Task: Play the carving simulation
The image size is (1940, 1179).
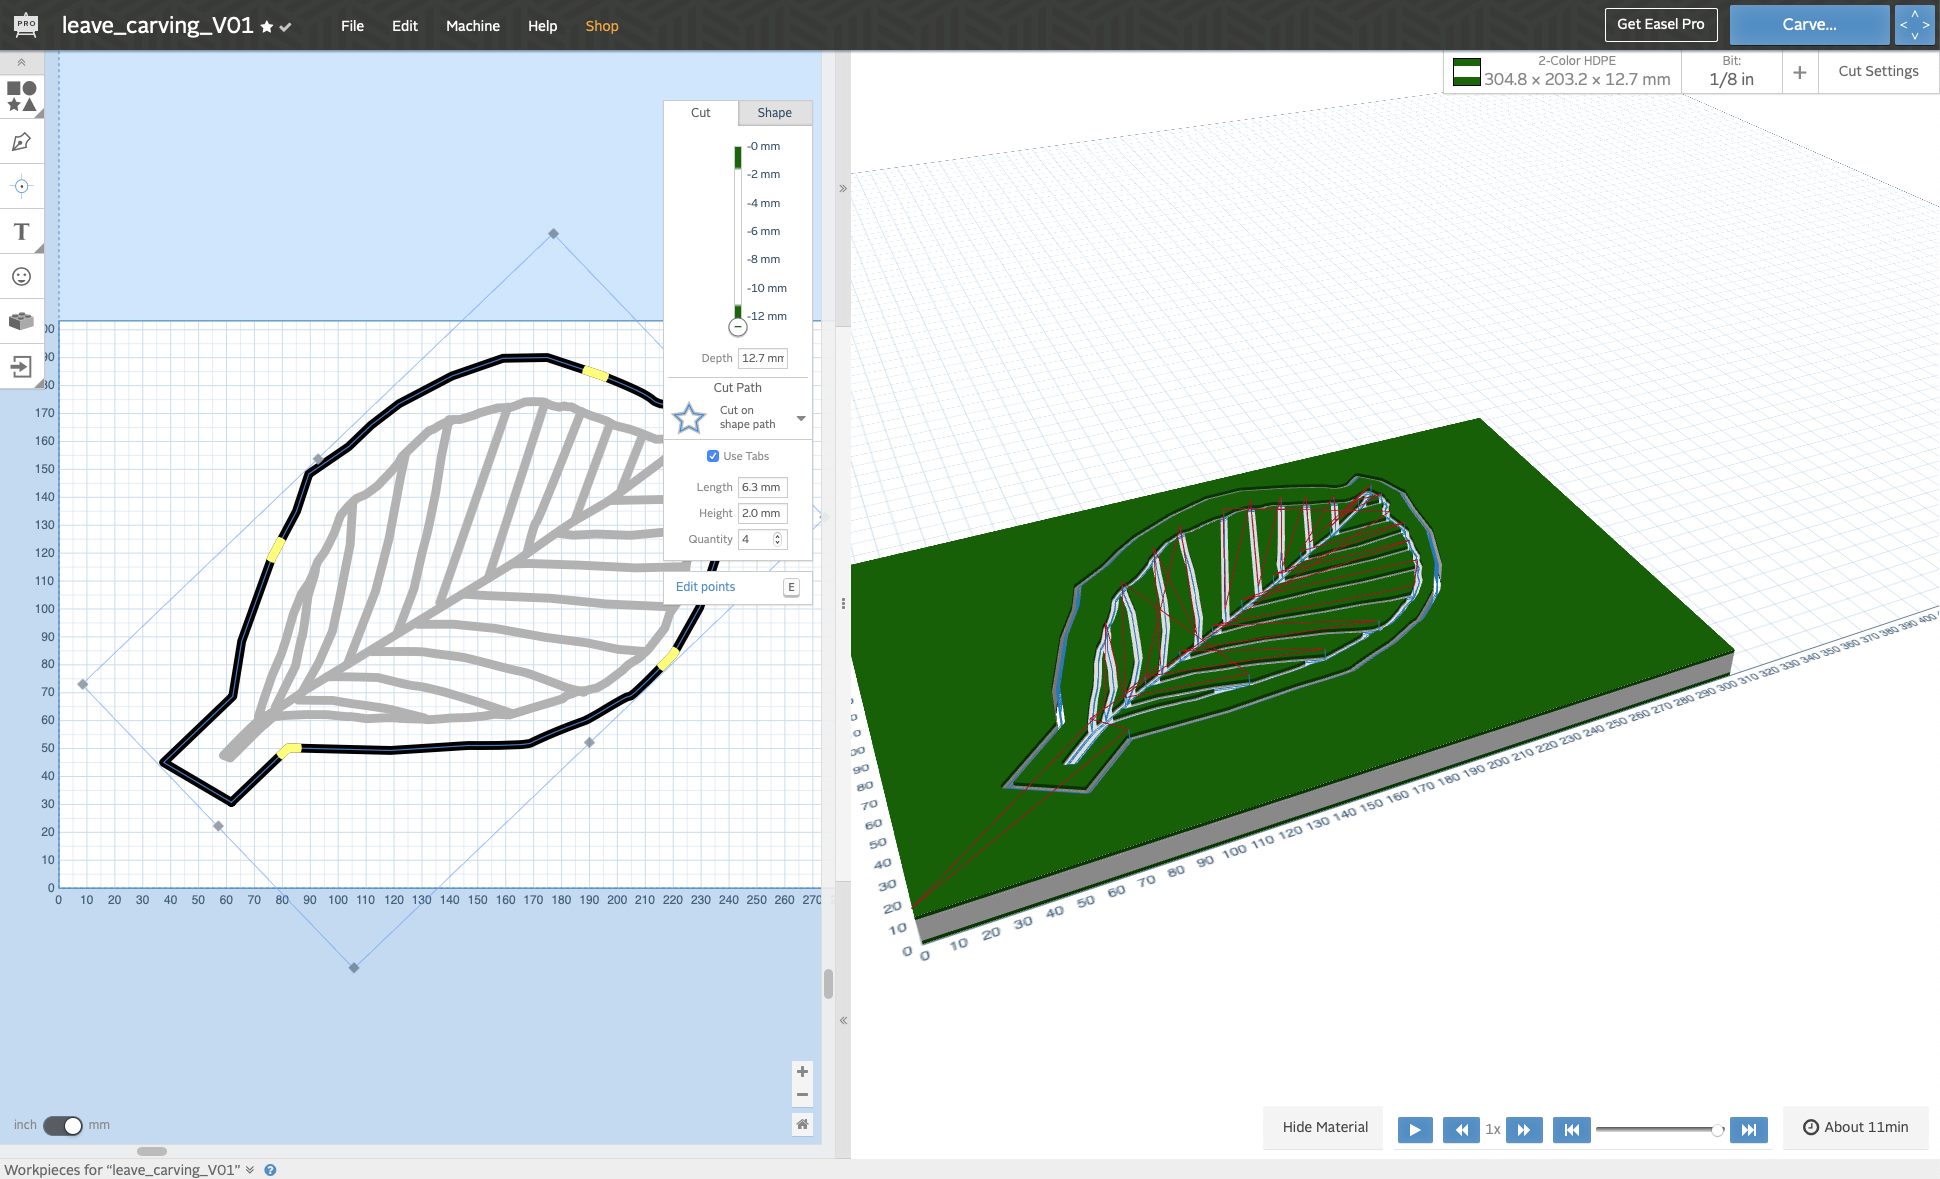Action: coord(1415,1129)
